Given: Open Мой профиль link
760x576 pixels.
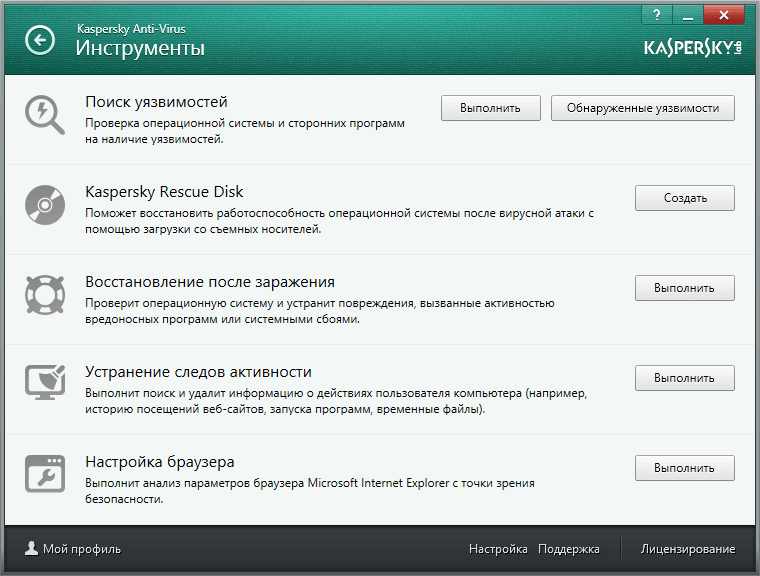Looking at the screenshot, I should tap(82, 549).
